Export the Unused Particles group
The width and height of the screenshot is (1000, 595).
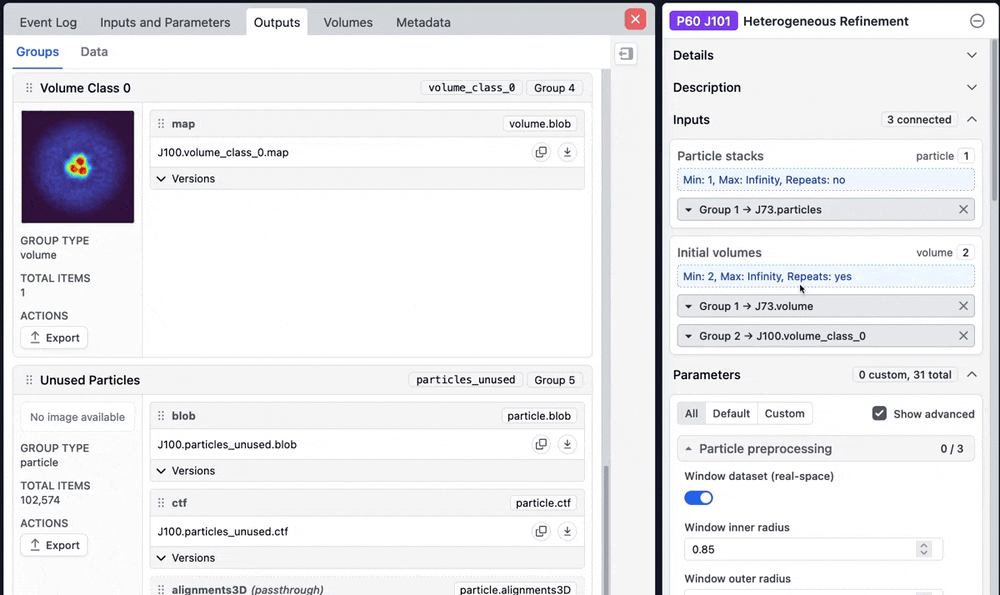(54, 545)
